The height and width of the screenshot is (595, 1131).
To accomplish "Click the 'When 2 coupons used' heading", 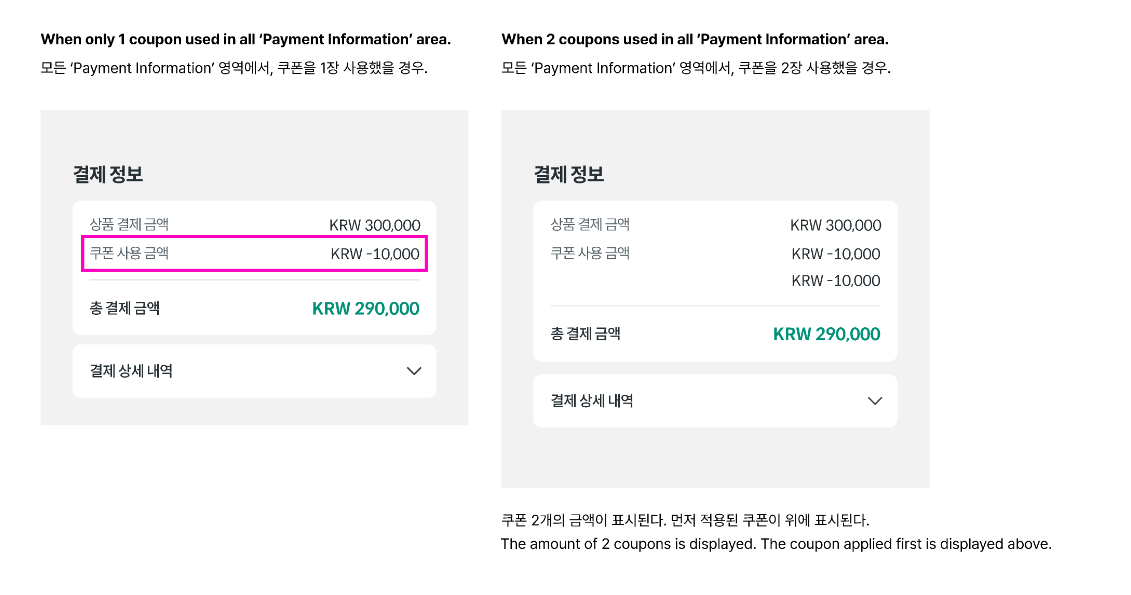I will [x=695, y=40].
